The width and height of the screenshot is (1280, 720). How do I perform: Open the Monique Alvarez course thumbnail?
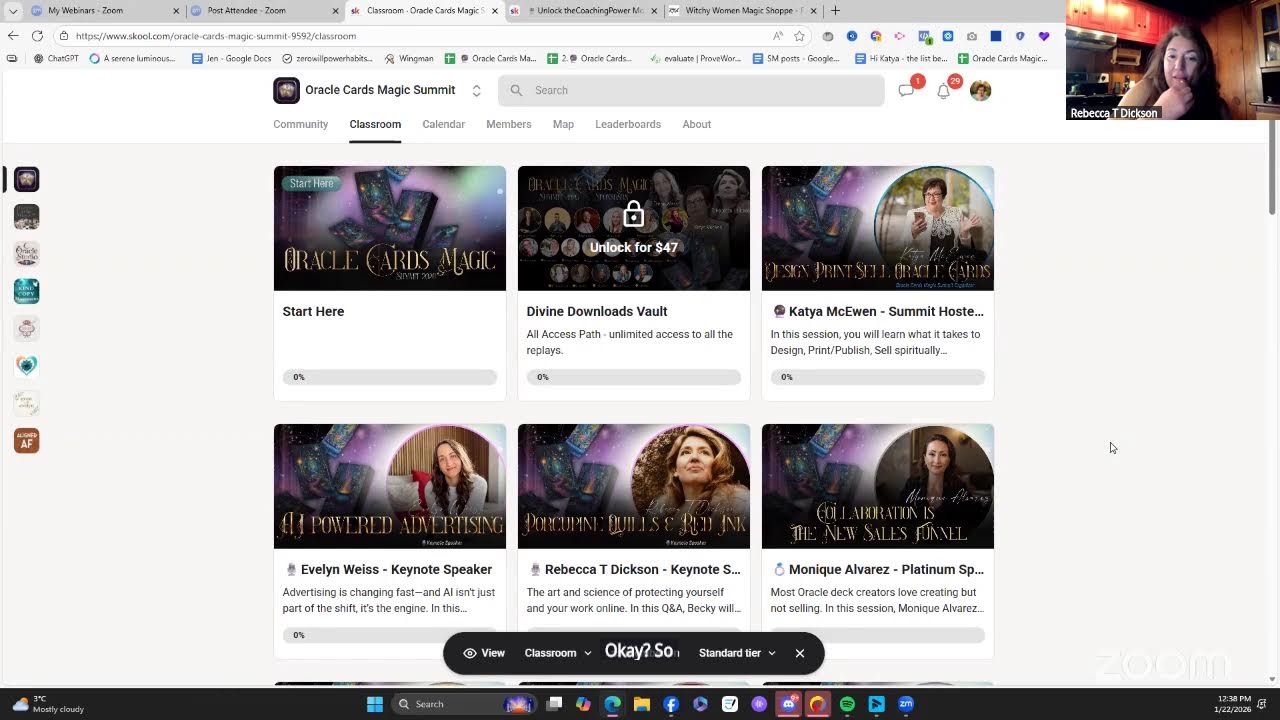(x=878, y=486)
